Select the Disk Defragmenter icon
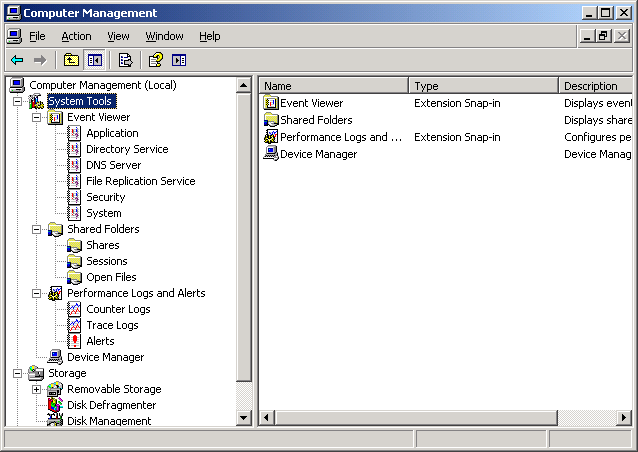Image resolution: width=638 pixels, height=452 pixels. click(55, 405)
